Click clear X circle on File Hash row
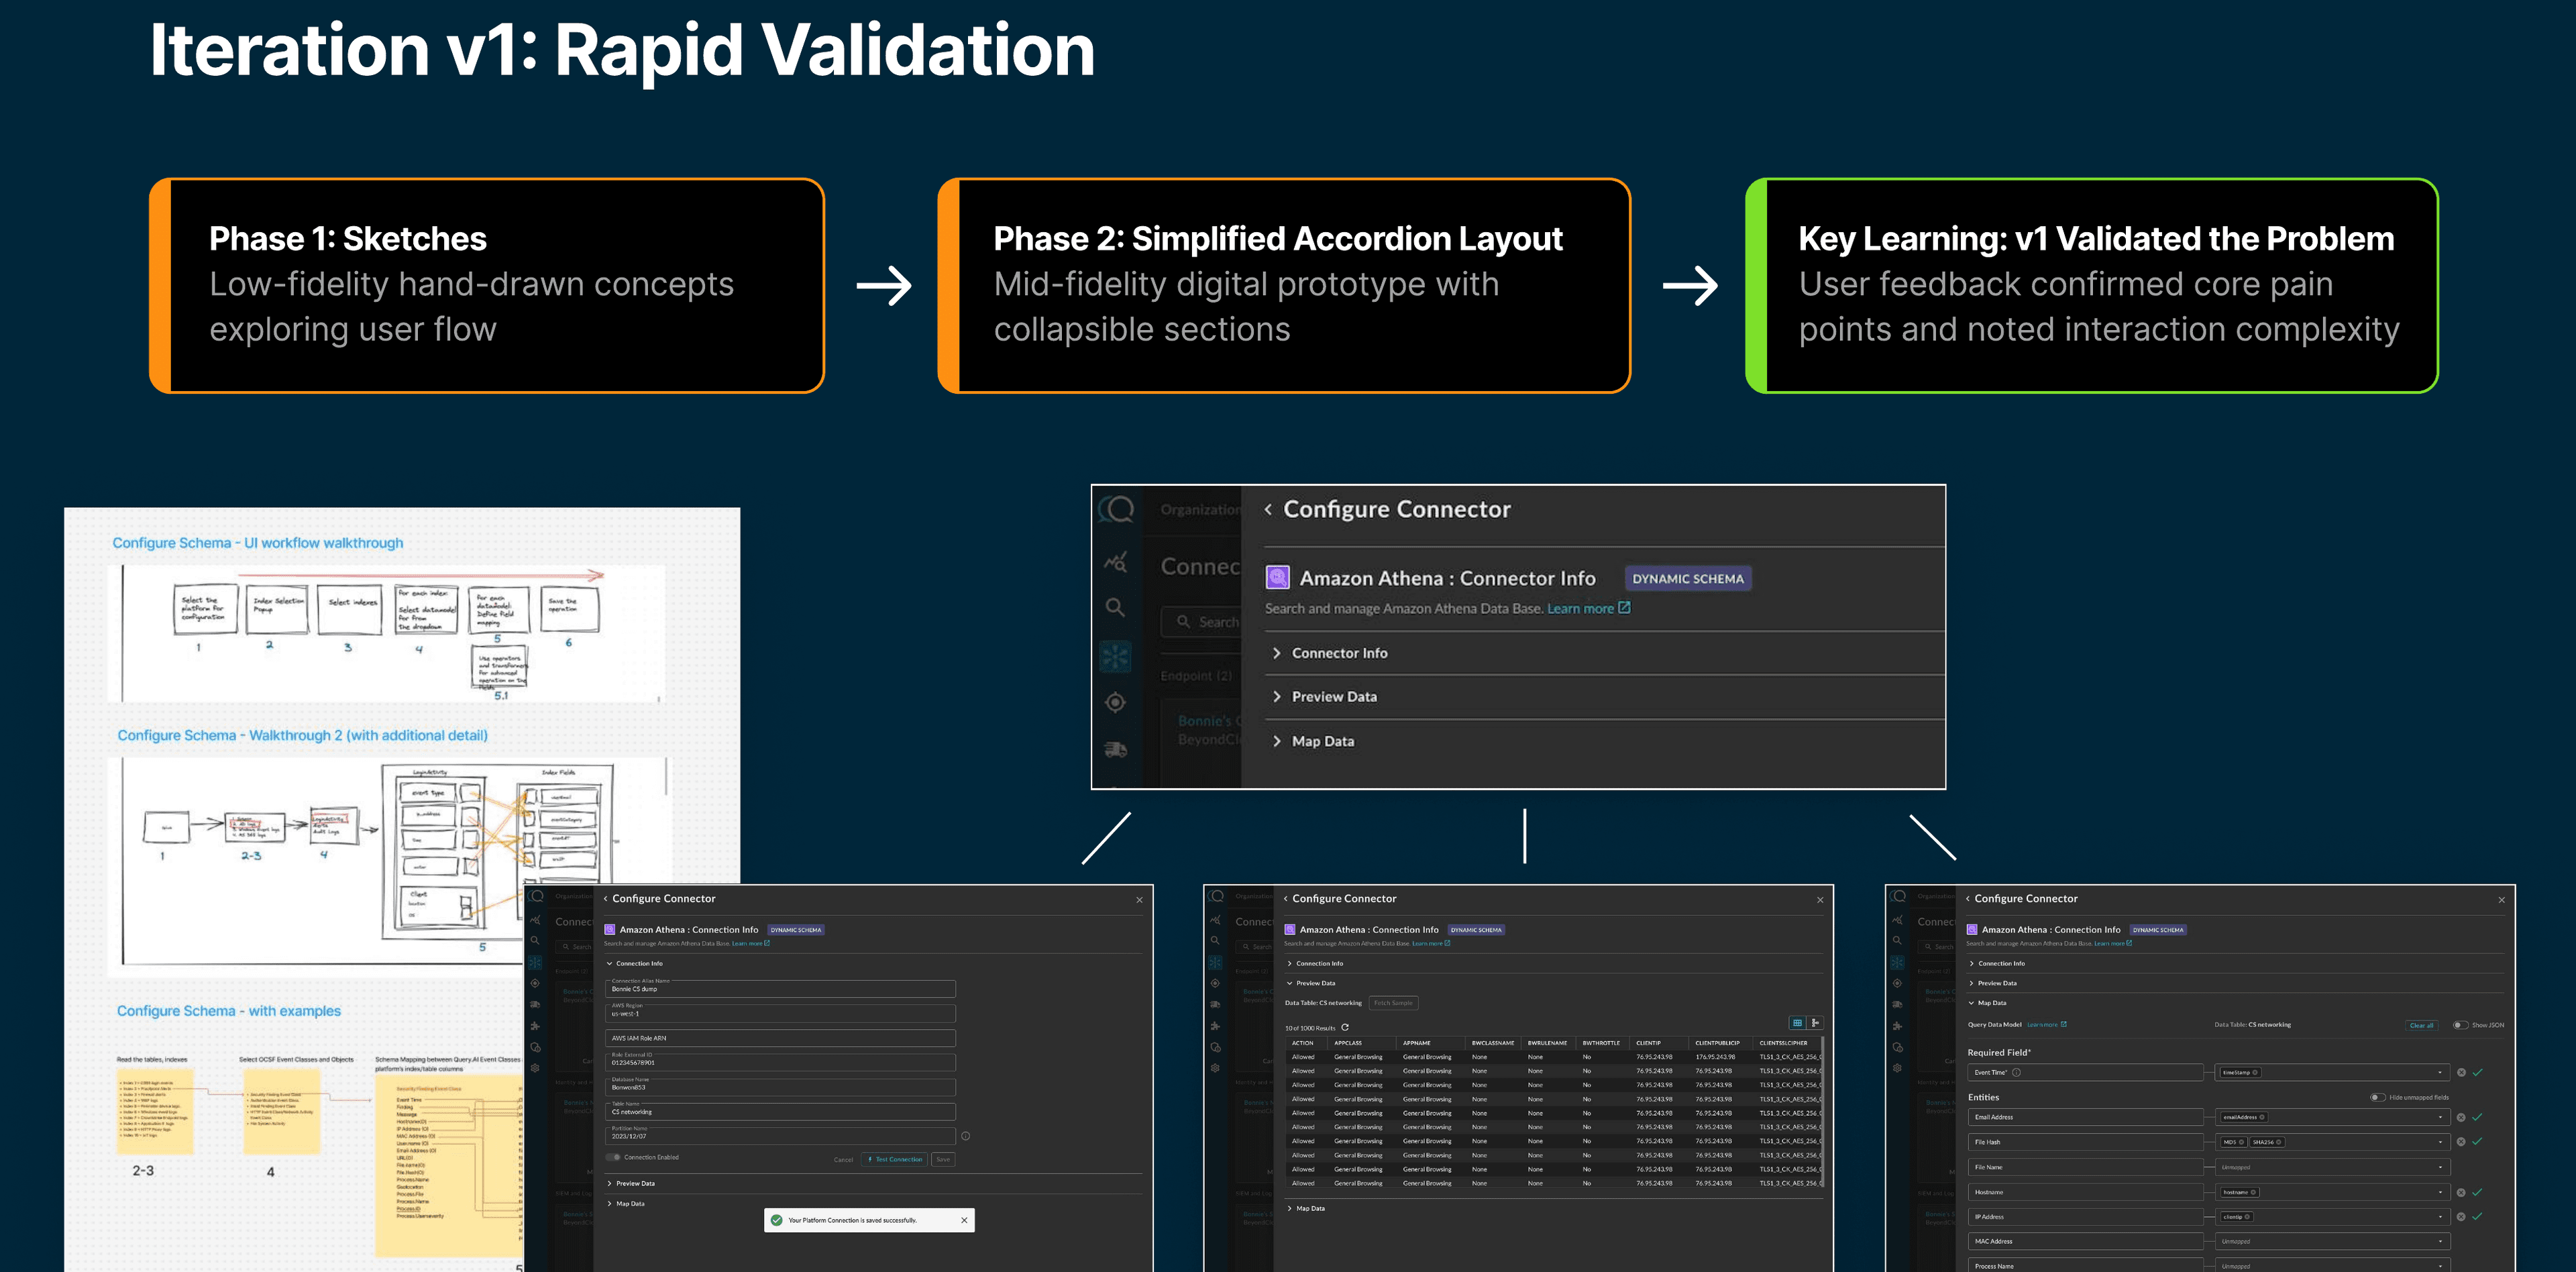 (x=2461, y=1142)
